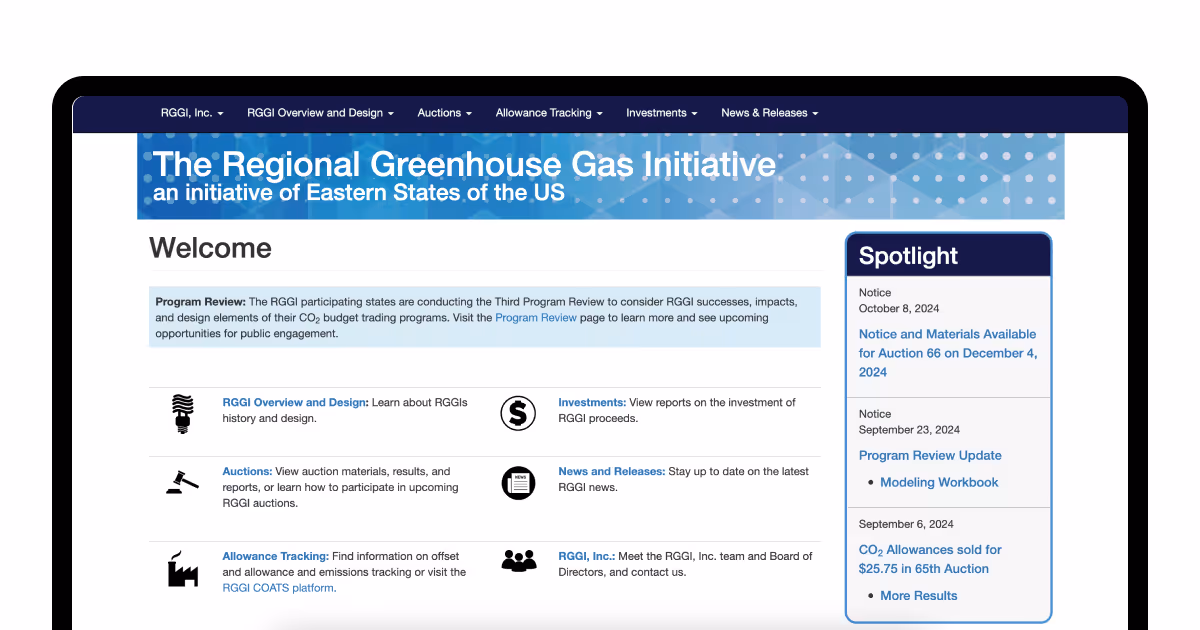Click the September 23, 2024 date text
The height and width of the screenshot is (630, 1200).
pos(909,429)
